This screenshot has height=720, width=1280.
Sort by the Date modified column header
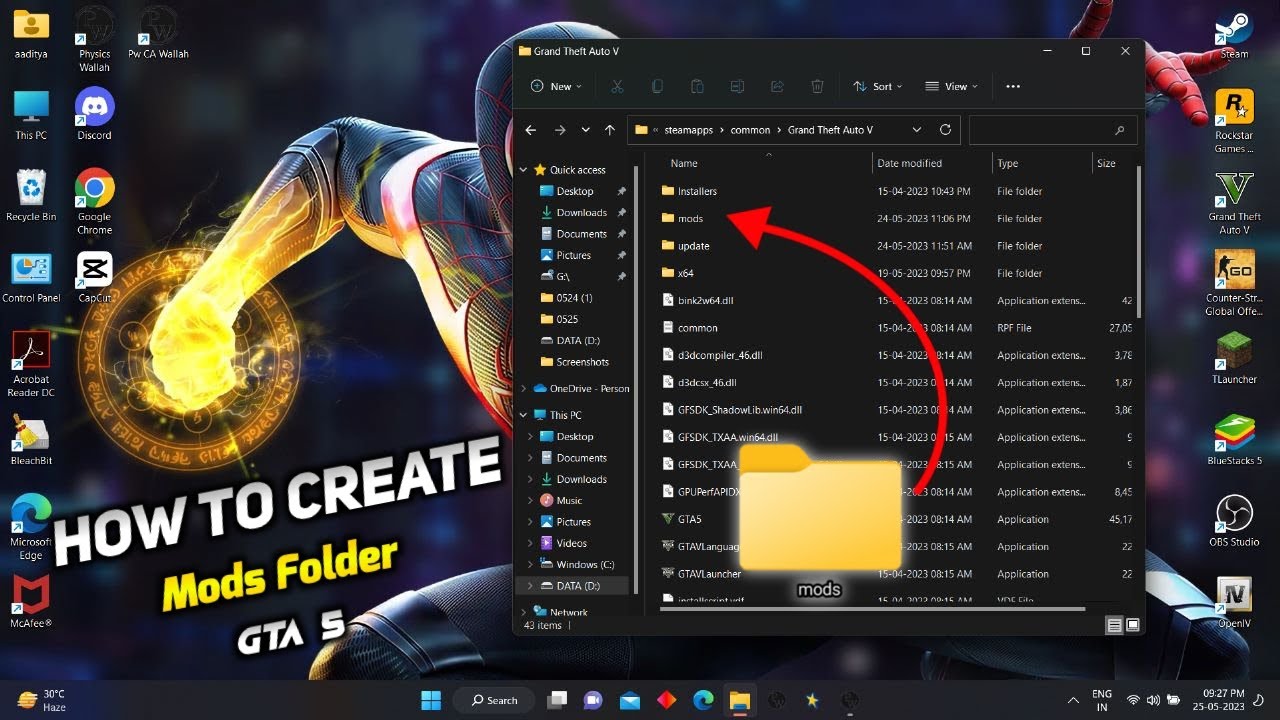pos(909,163)
